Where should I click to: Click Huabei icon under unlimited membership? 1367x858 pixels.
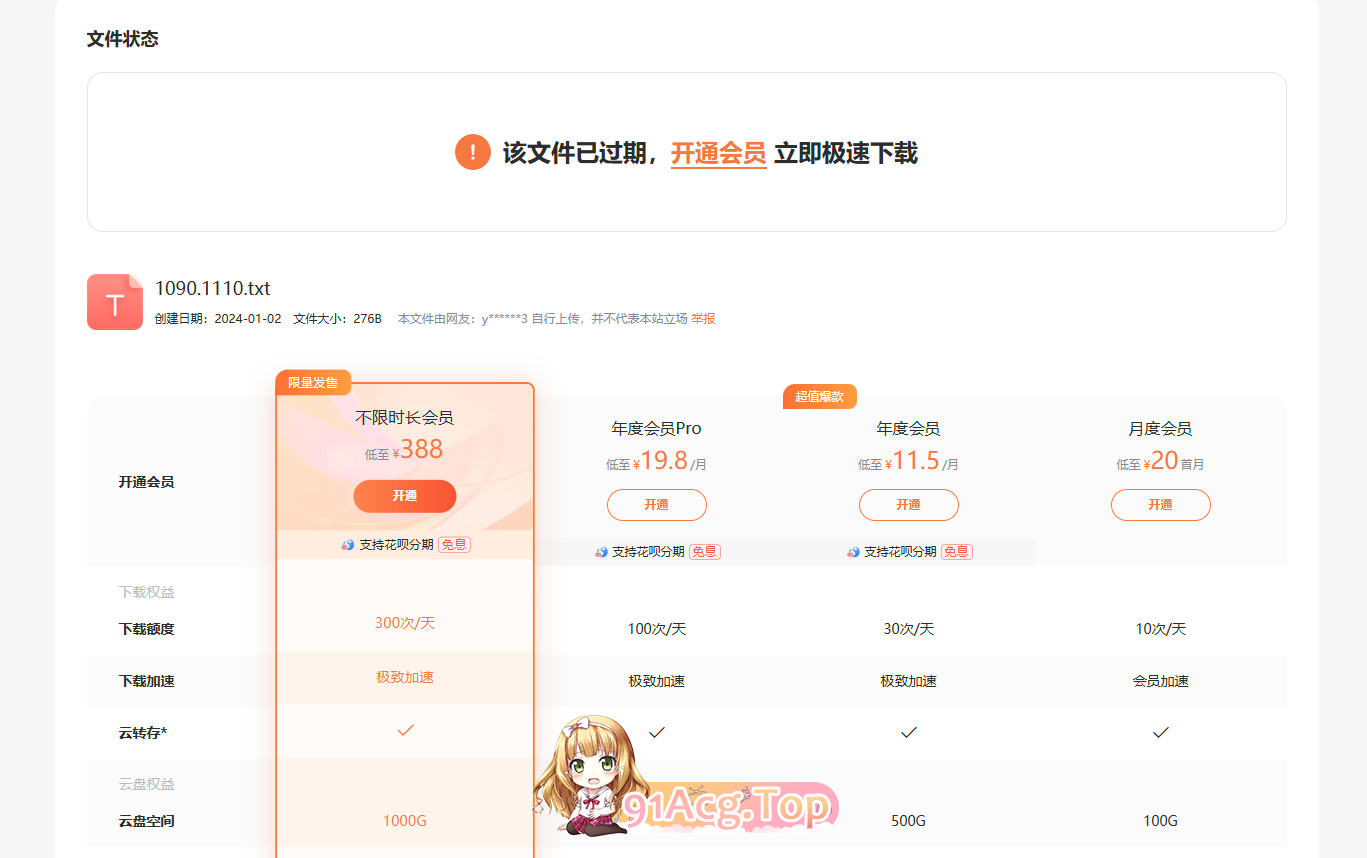pyautogui.click(x=347, y=545)
